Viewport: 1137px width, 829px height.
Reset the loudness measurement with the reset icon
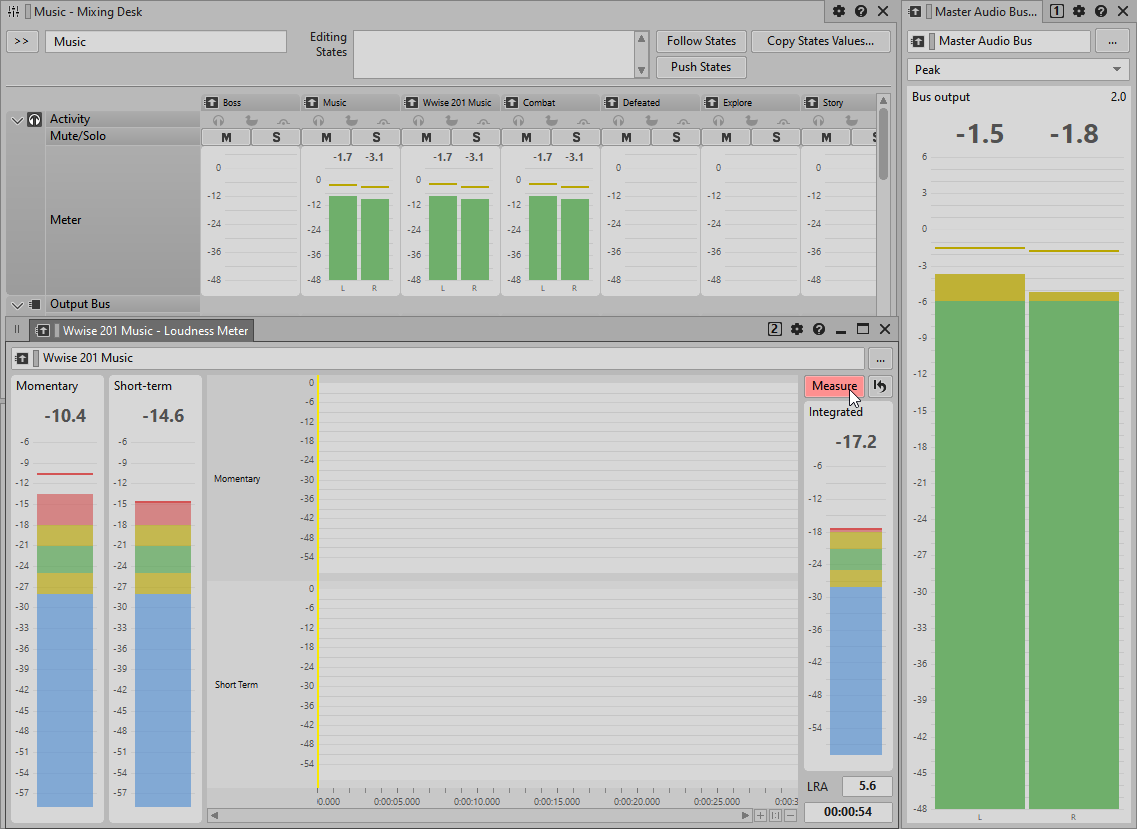pos(880,387)
